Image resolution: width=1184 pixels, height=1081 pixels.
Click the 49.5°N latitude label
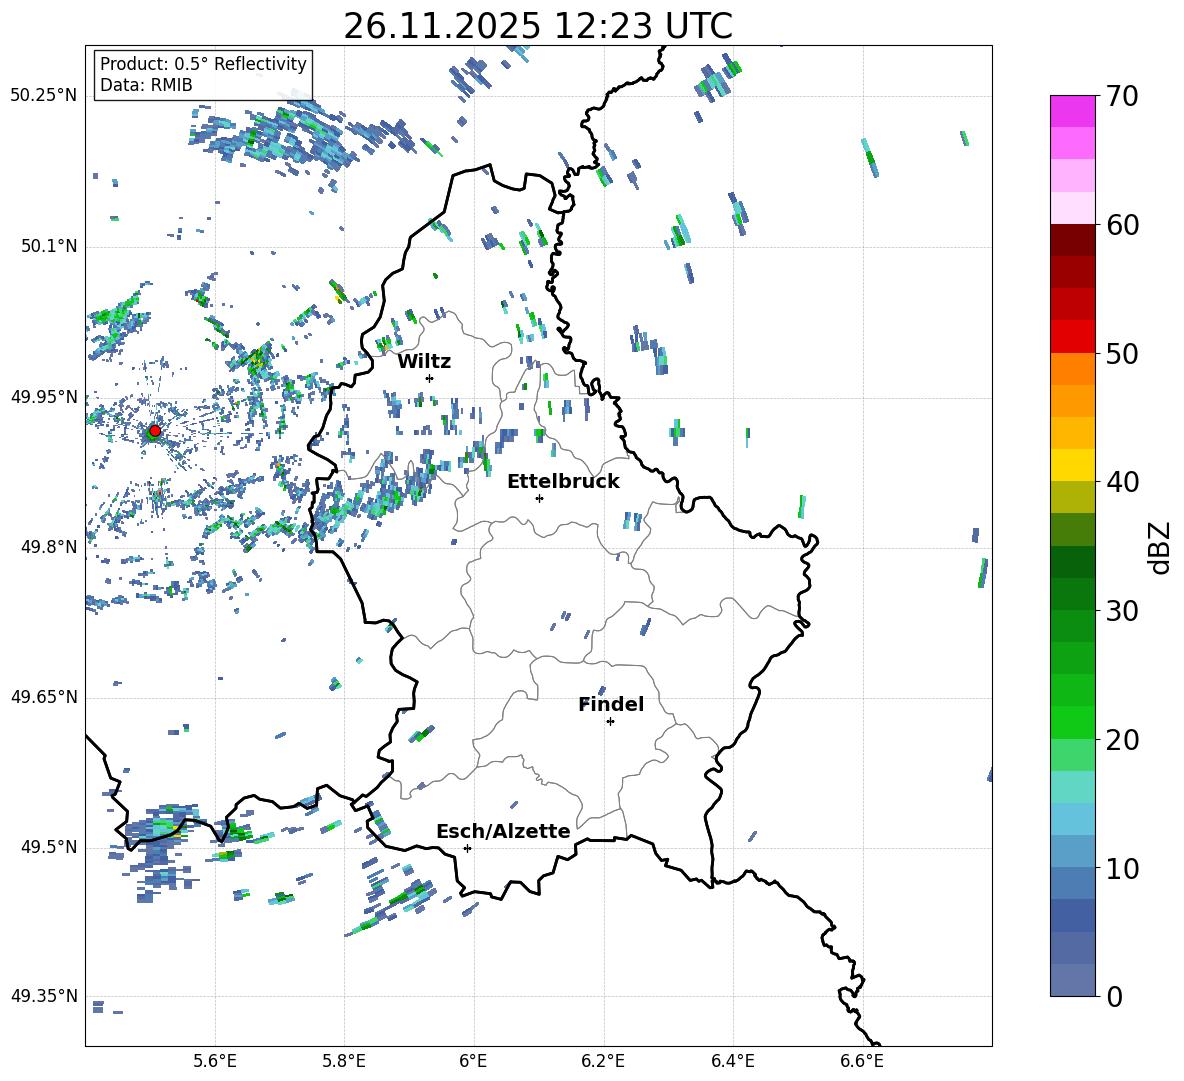pos(49,848)
